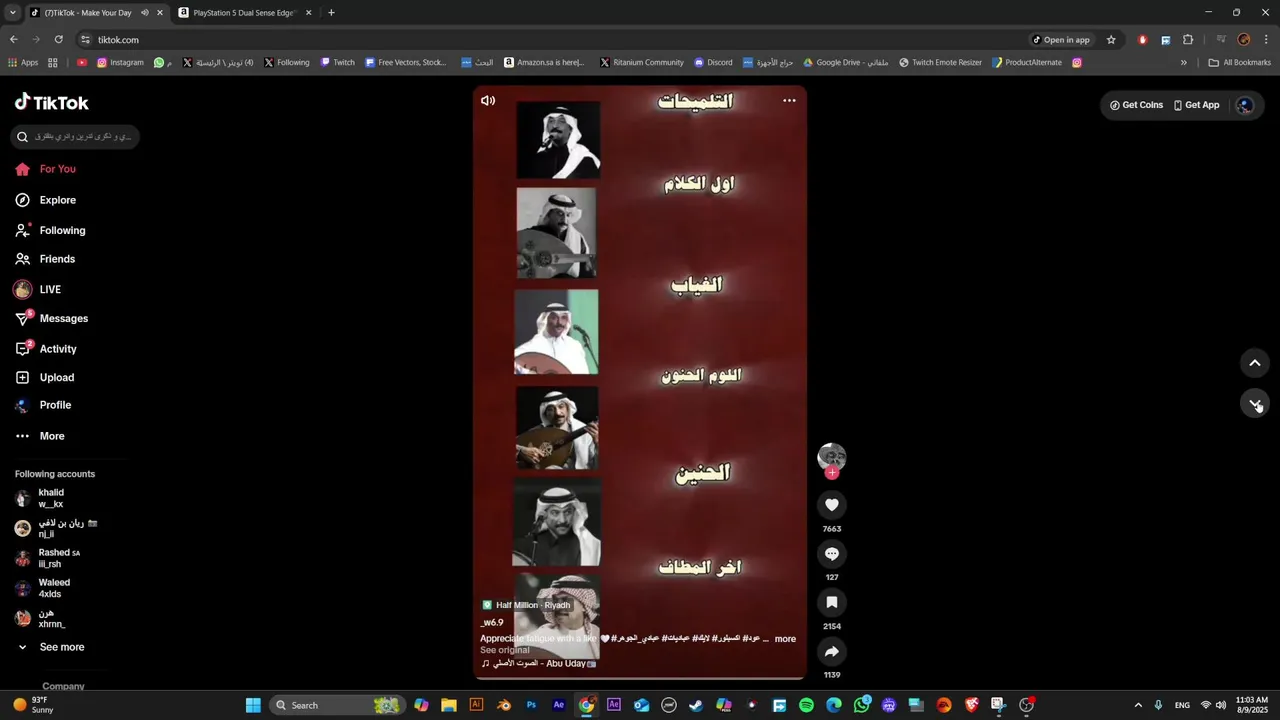
Task: Open Twitch Emote Resizer bookmark
Action: point(940,62)
